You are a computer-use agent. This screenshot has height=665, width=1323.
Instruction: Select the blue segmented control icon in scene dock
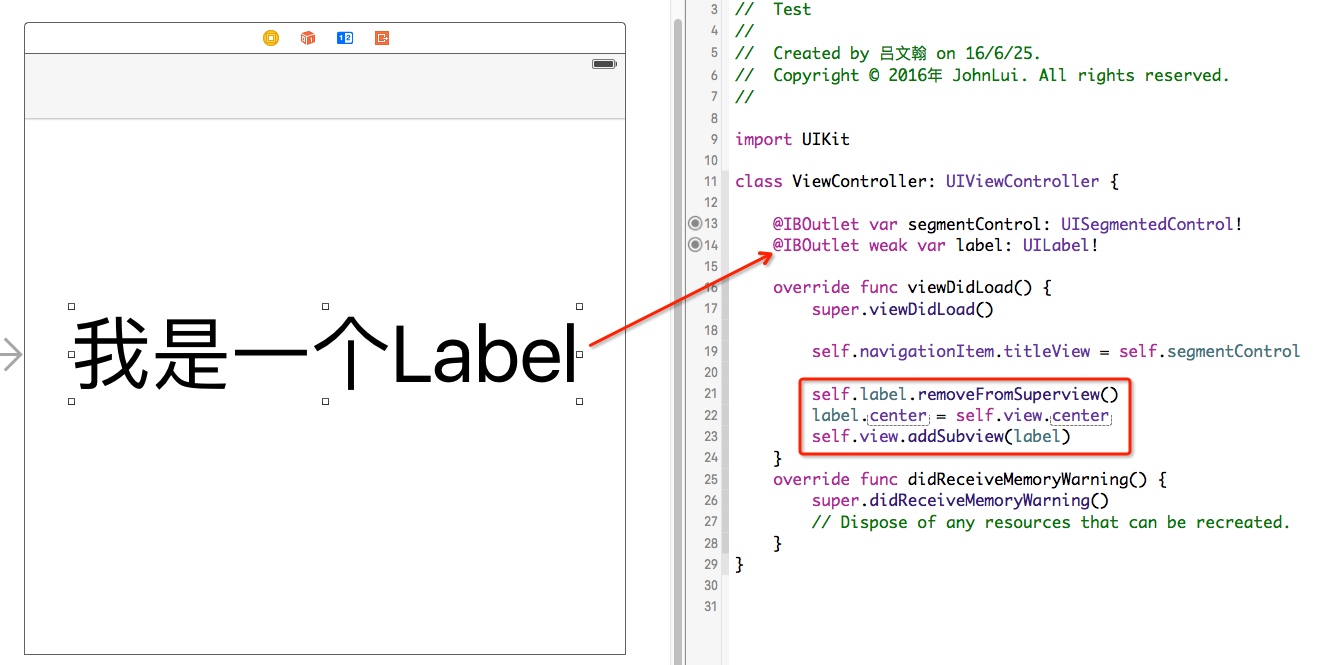[345, 38]
